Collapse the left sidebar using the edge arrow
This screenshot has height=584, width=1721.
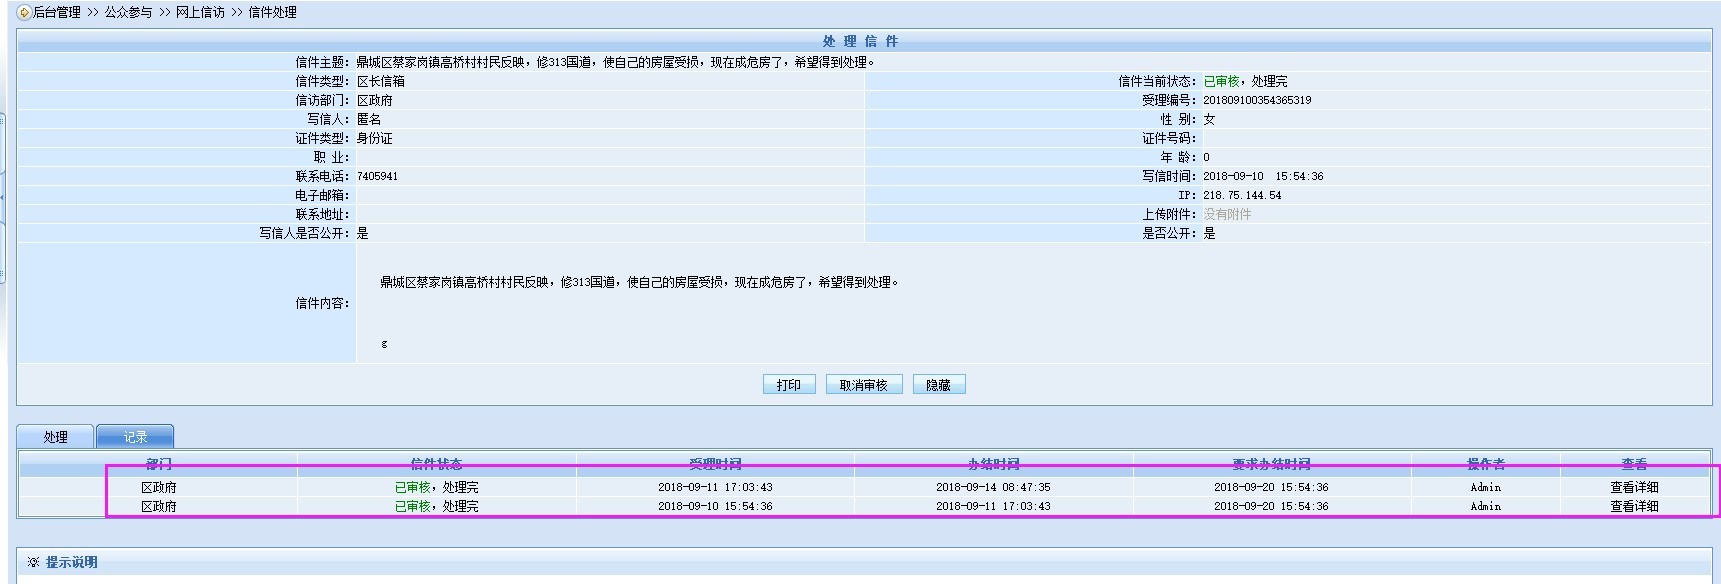(3, 196)
